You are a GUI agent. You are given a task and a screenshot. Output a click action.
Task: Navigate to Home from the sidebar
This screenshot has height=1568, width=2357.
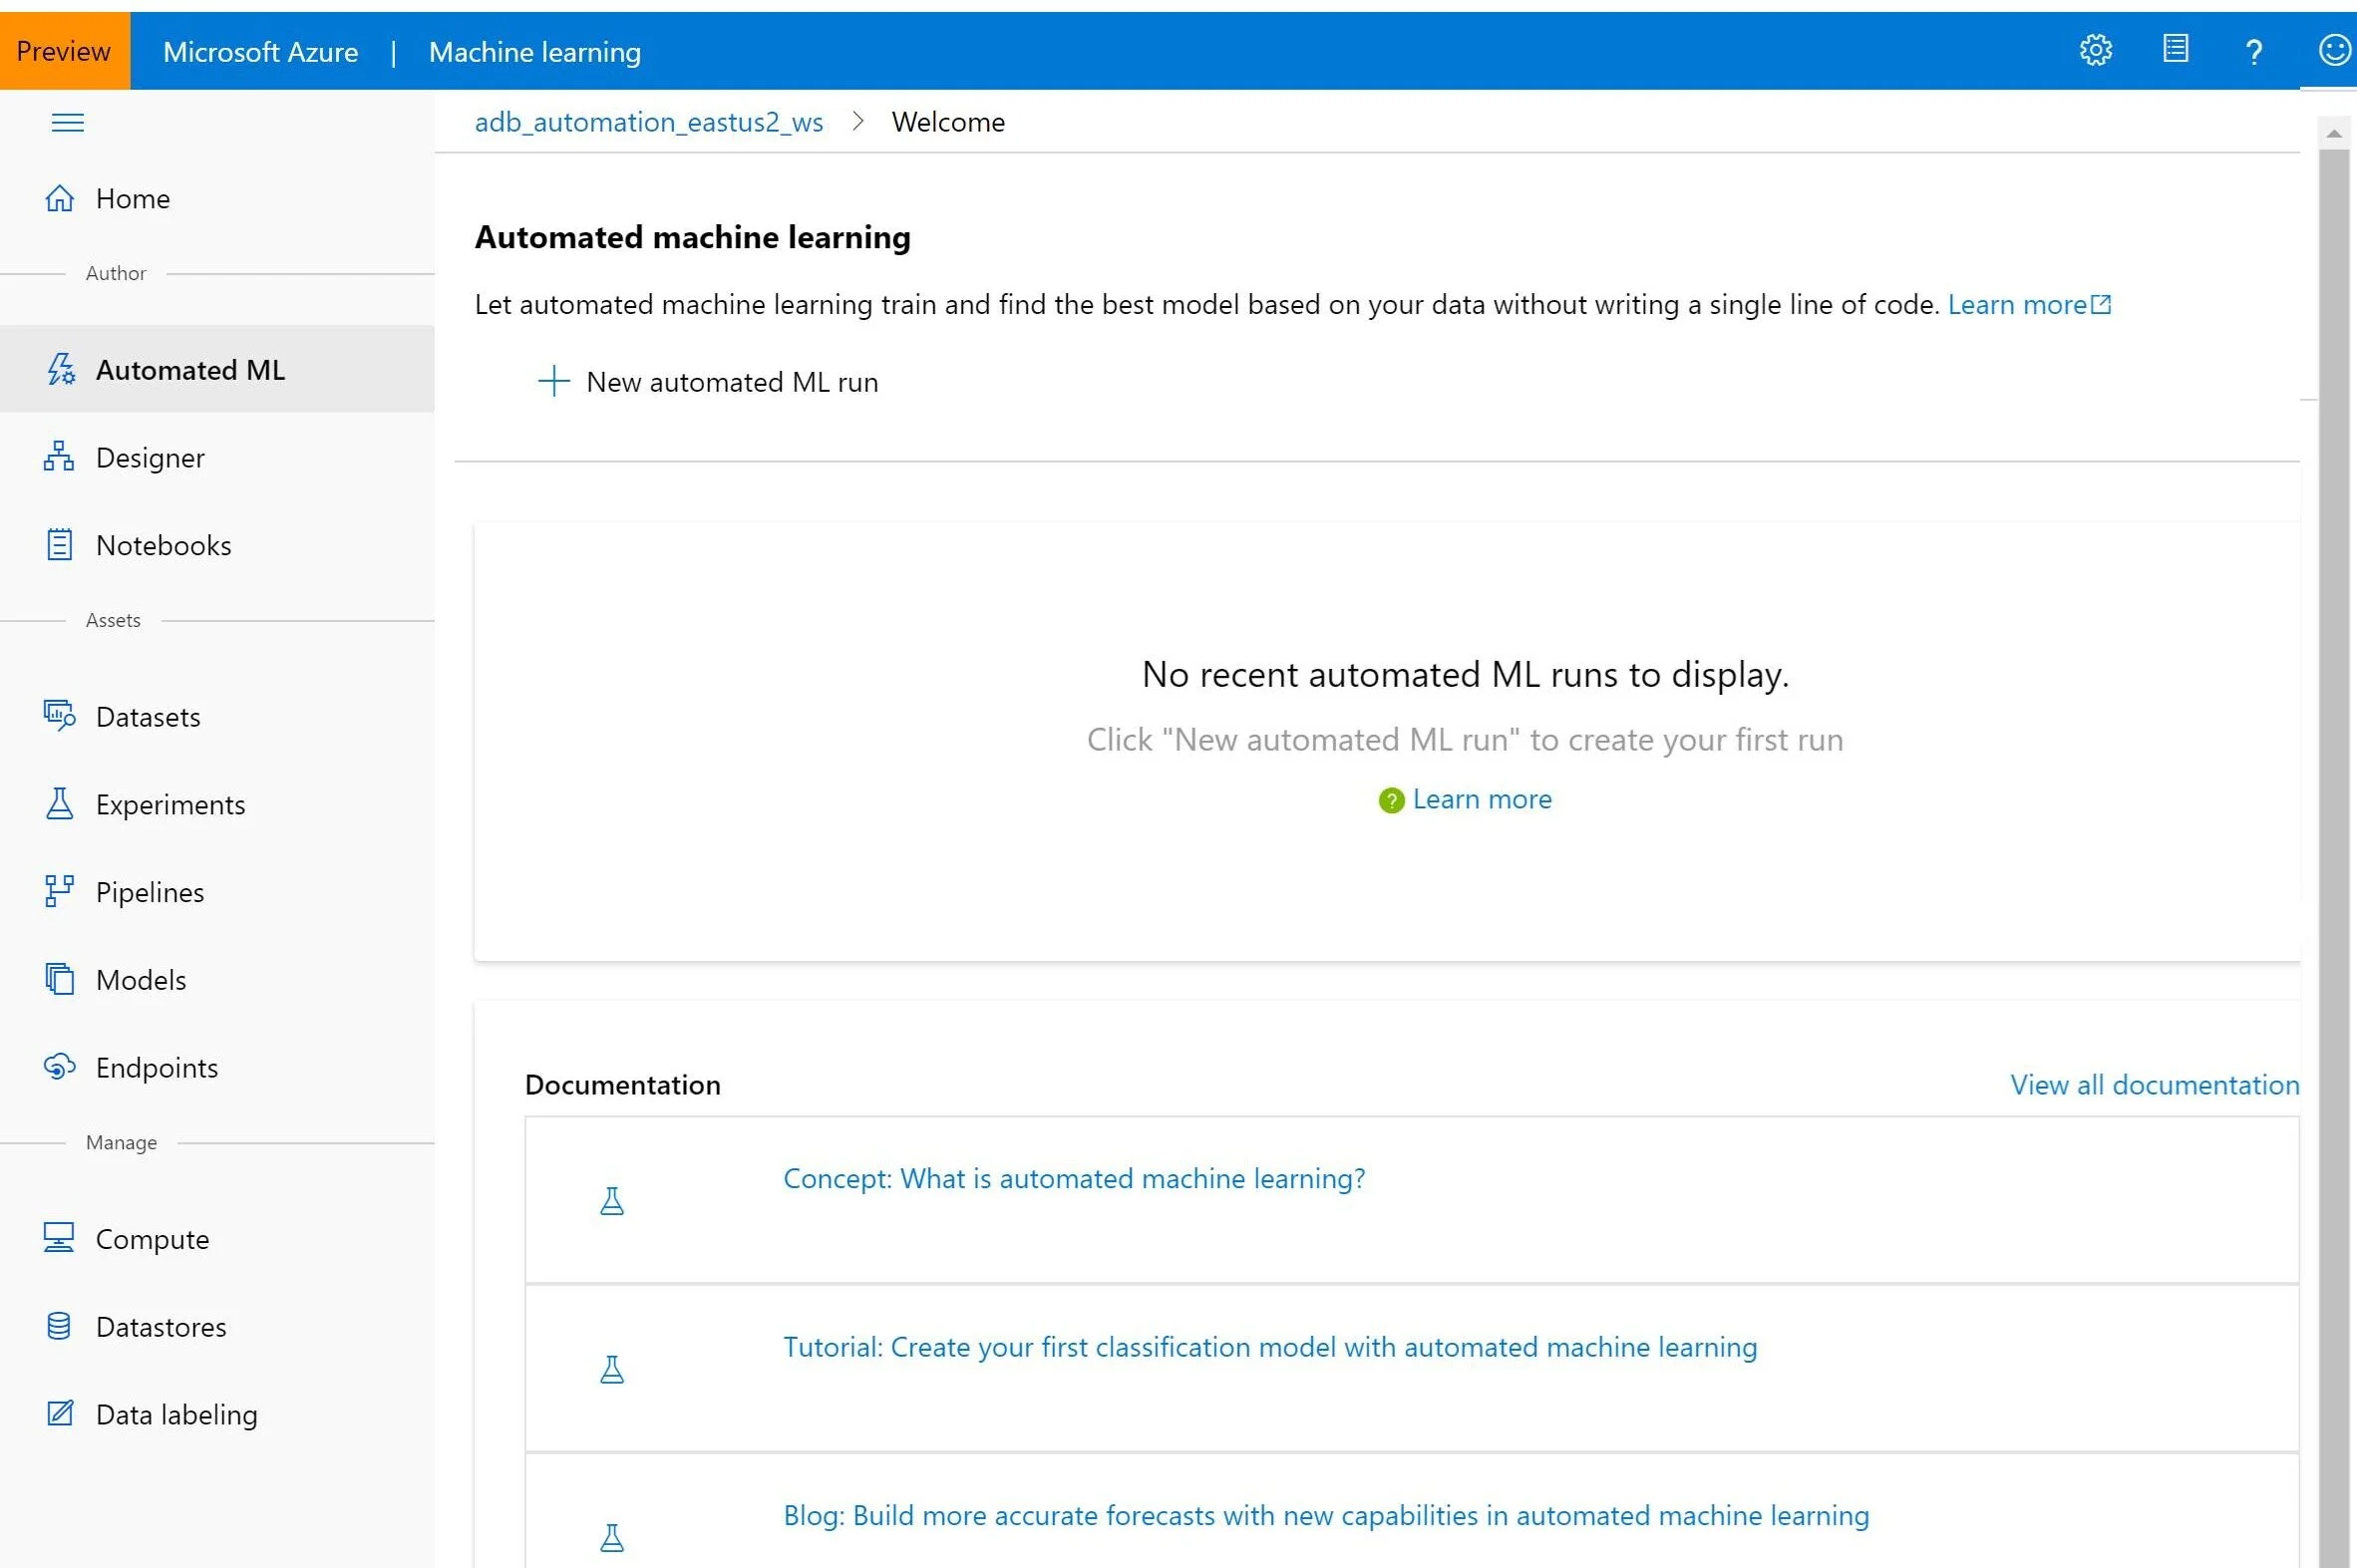[132, 198]
